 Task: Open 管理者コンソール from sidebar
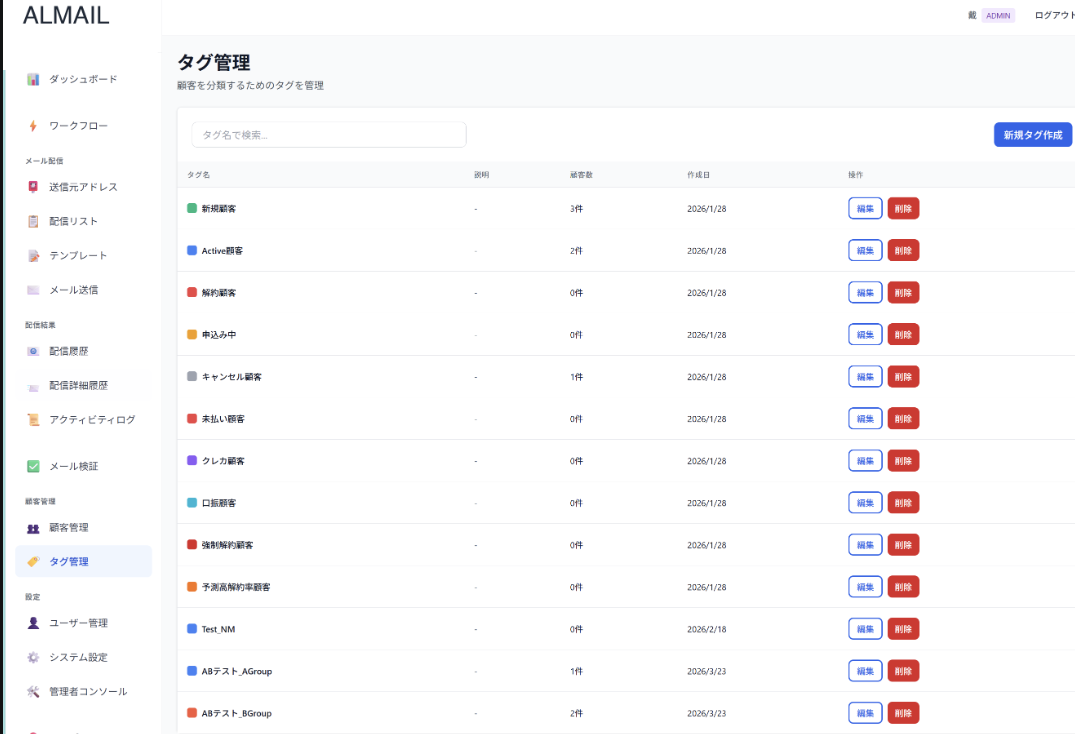click(x=90, y=690)
